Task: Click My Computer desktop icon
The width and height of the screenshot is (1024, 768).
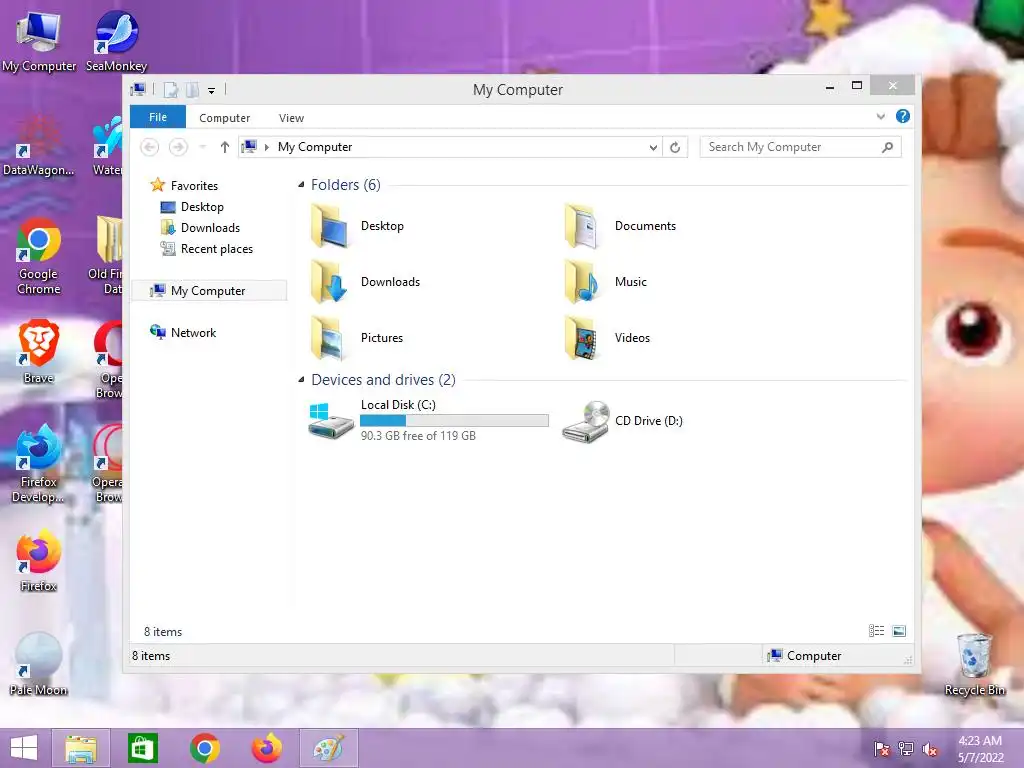Action: (x=39, y=42)
